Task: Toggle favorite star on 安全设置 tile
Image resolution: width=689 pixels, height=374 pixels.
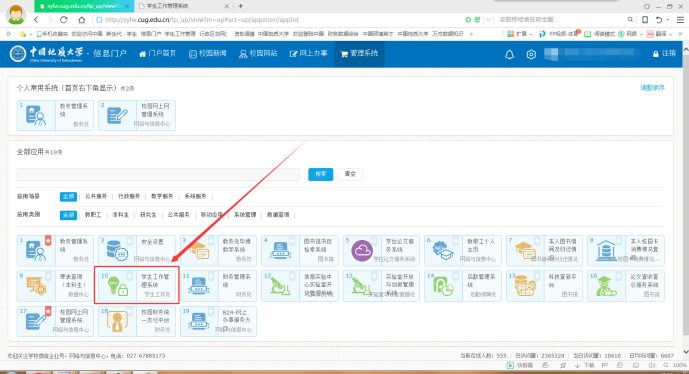Action: coord(130,241)
